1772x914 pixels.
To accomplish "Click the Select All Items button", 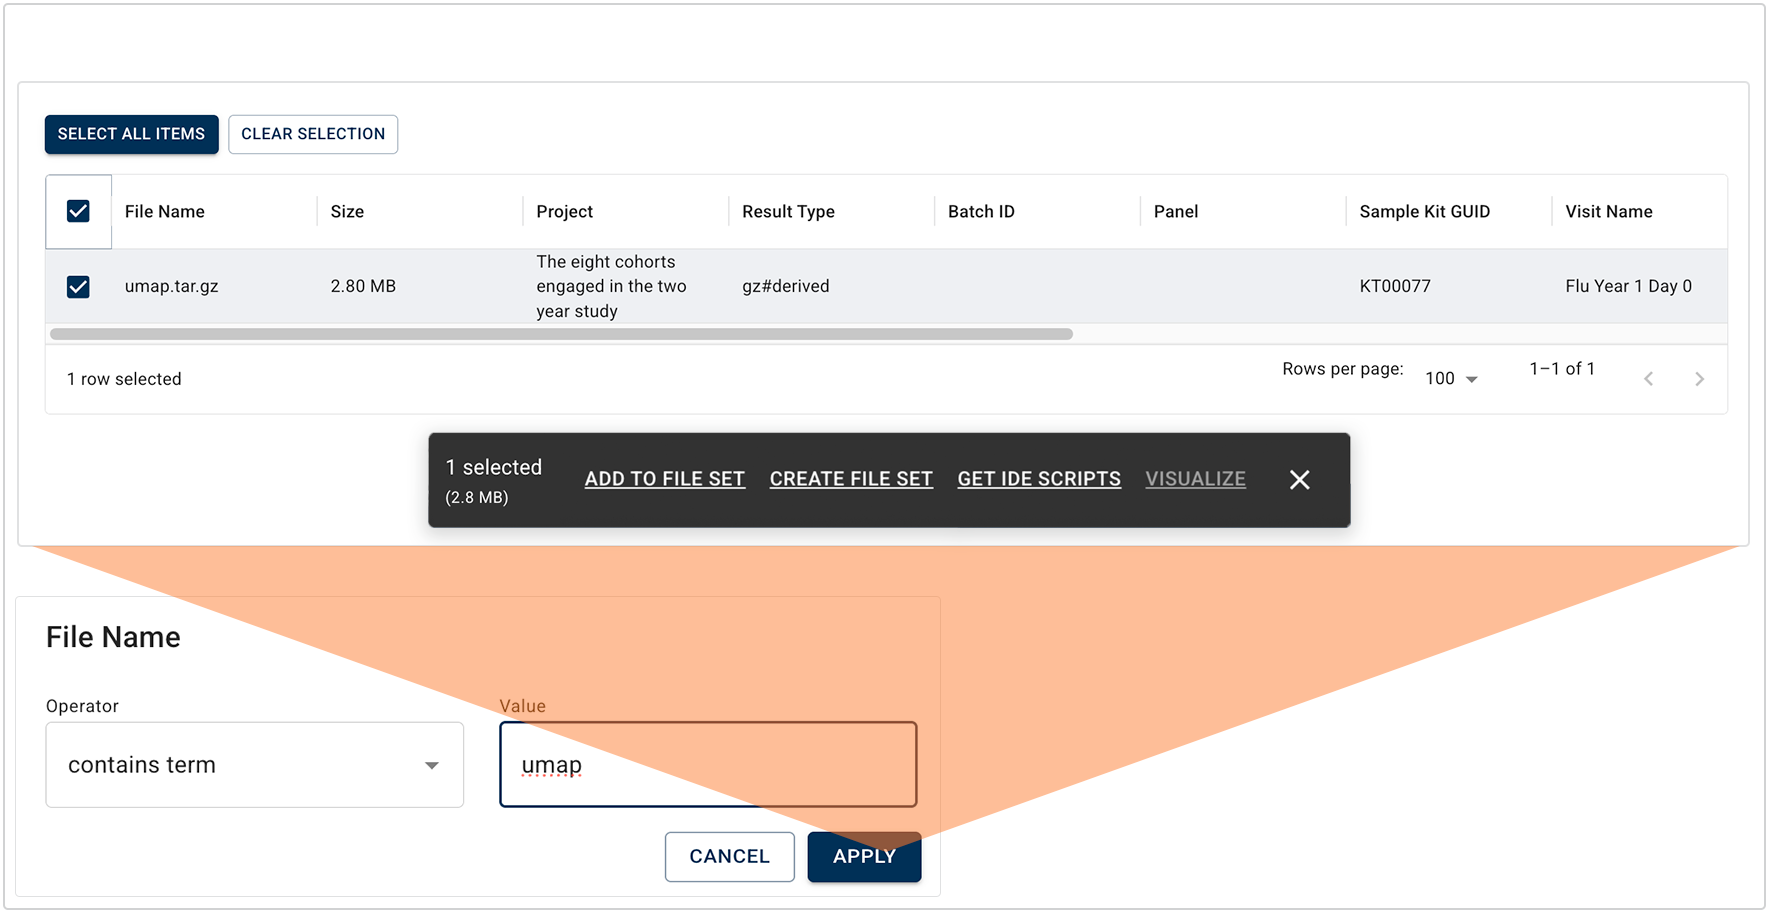I will pyautogui.click(x=131, y=134).
